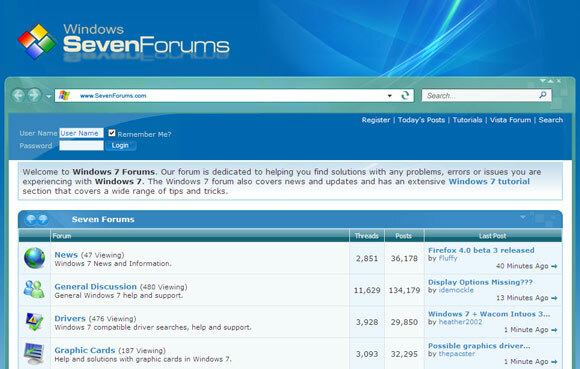Open the Tutorials menu link
This screenshot has width=580, height=369.
point(467,120)
